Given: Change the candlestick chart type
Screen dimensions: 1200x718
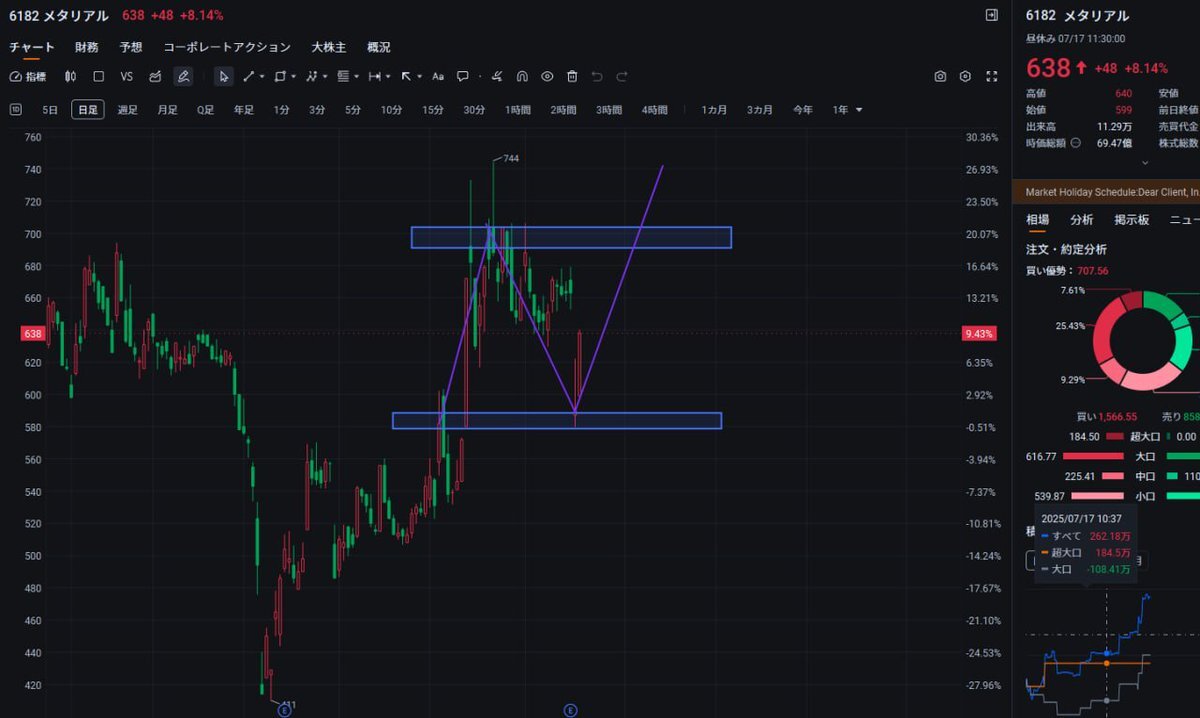Looking at the screenshot, I should 71,76.
